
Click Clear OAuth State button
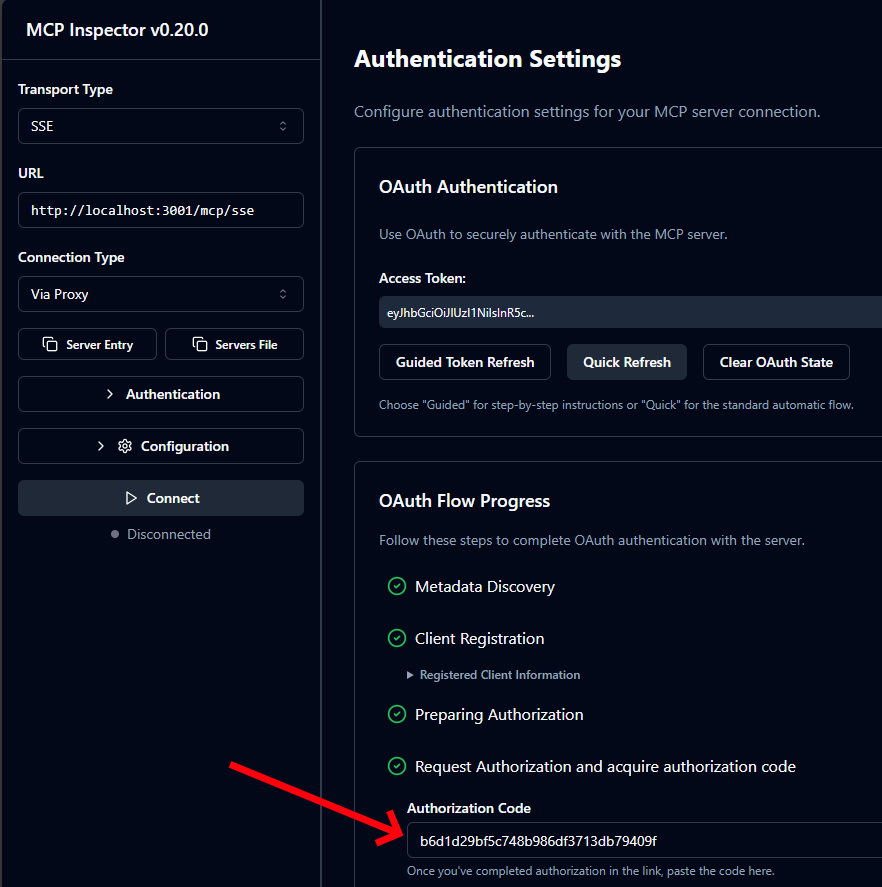[776, 363]
